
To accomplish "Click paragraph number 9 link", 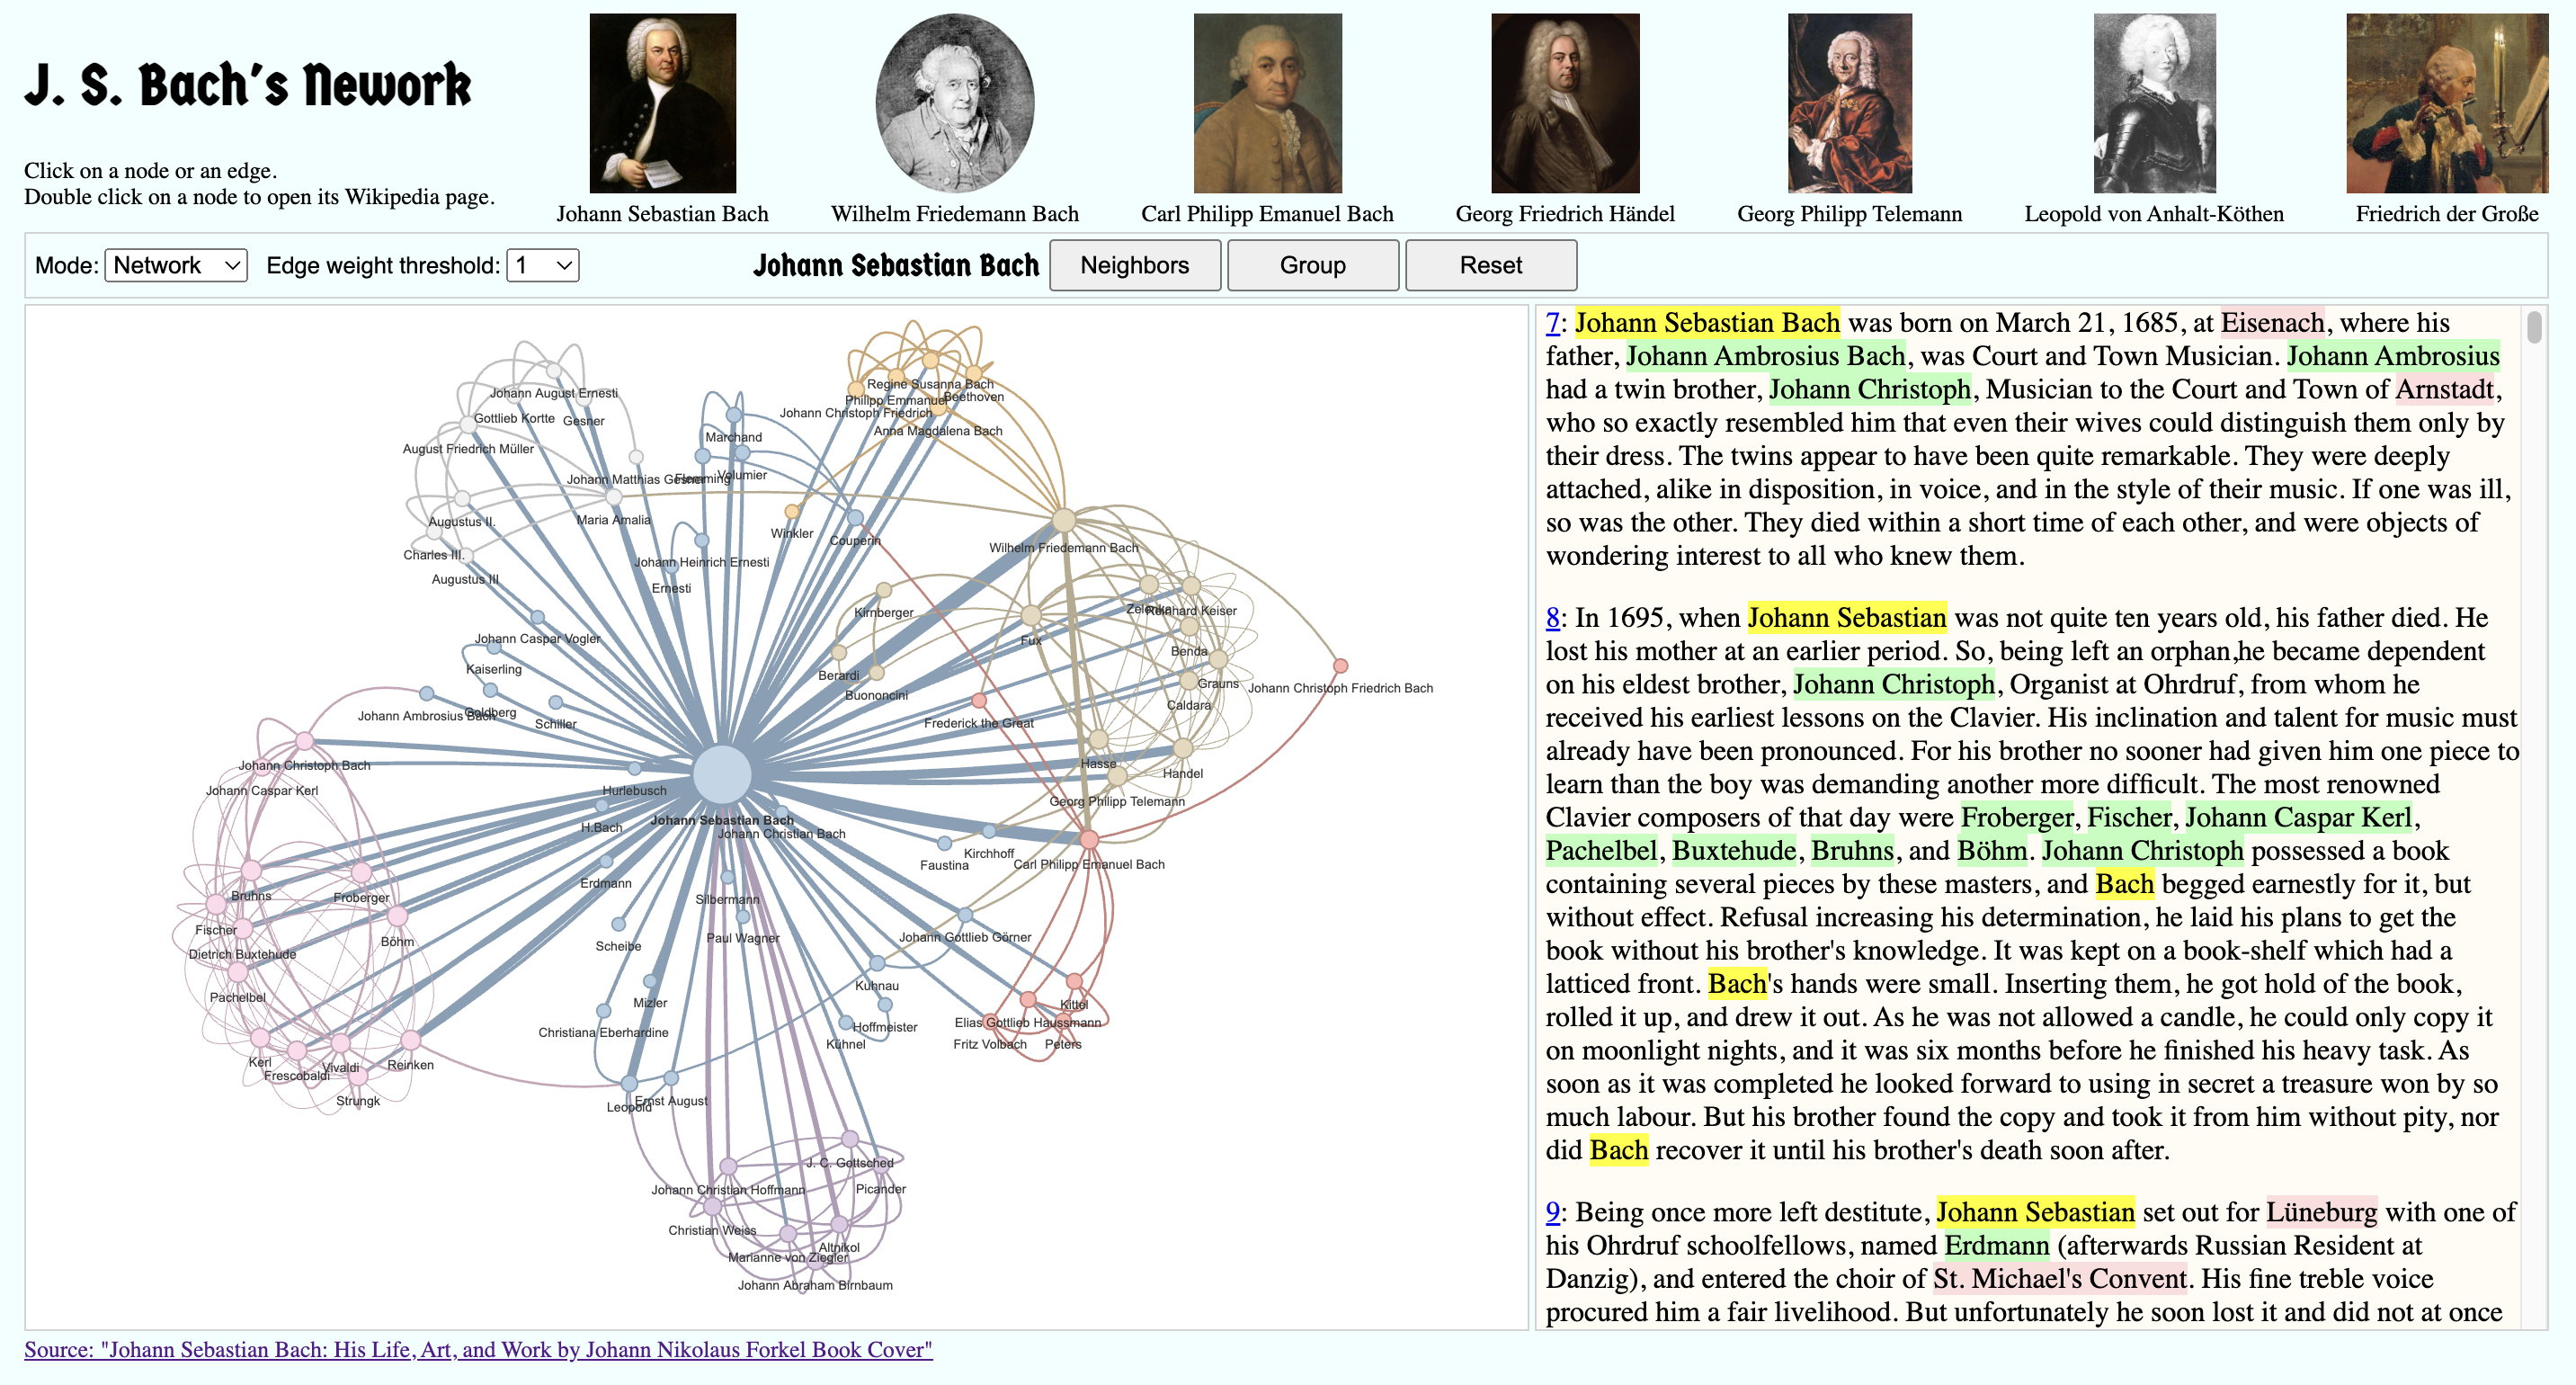I will coord(1552,1212).
